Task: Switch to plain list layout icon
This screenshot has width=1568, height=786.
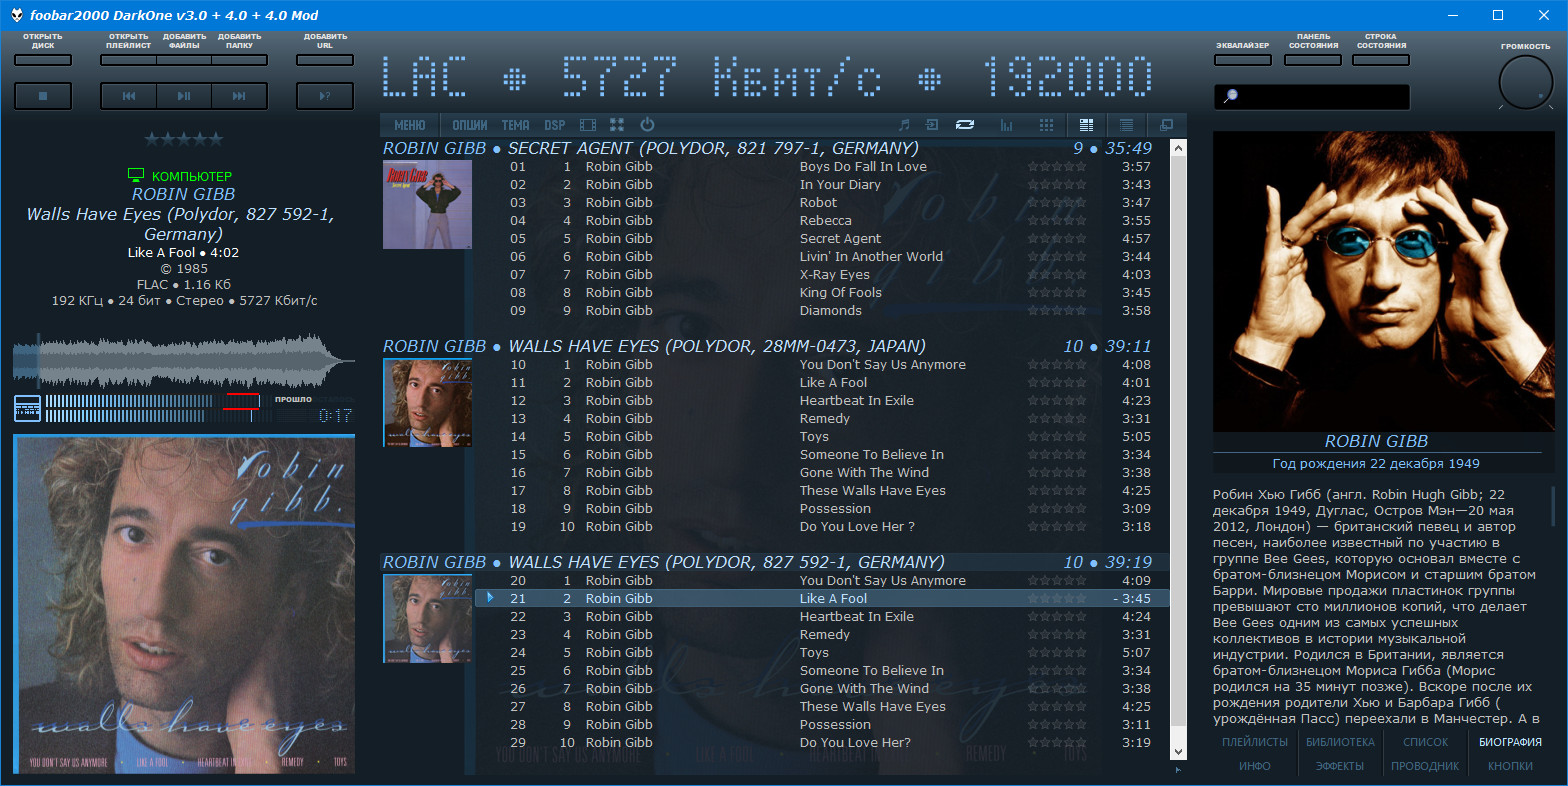Action: tap(1126, 125)
